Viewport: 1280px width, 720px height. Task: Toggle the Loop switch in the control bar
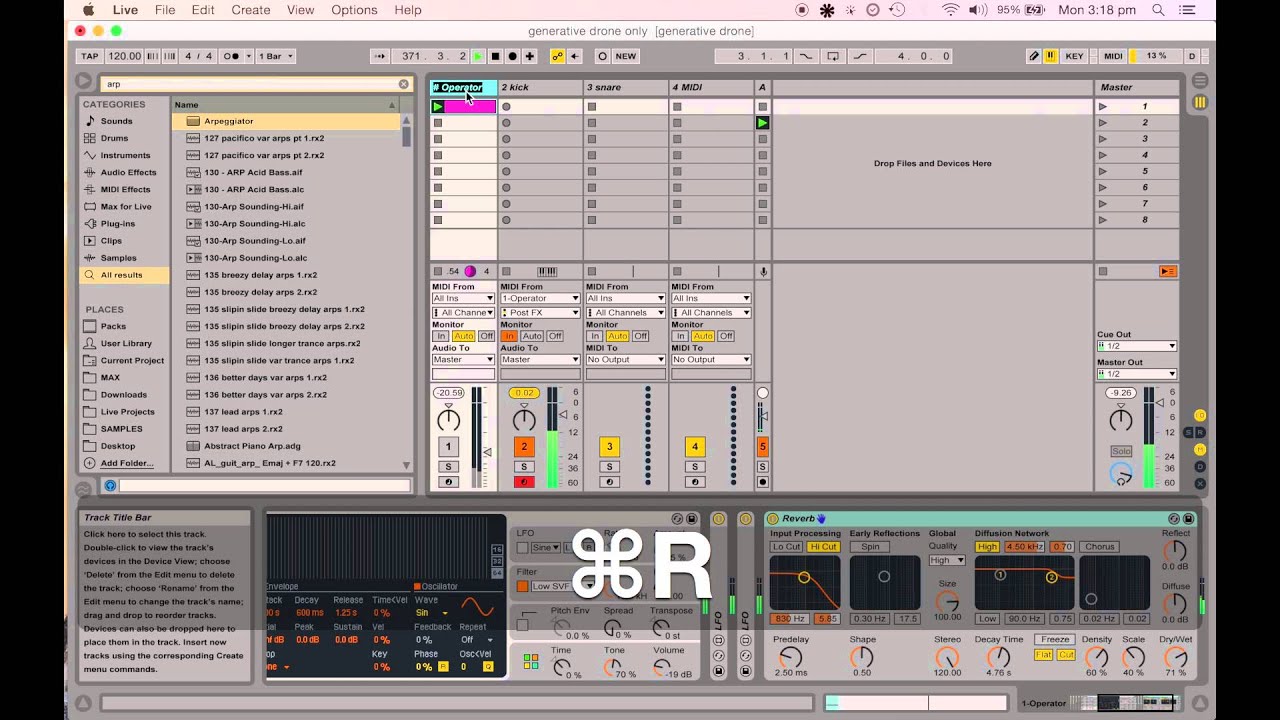coord(833,56)
